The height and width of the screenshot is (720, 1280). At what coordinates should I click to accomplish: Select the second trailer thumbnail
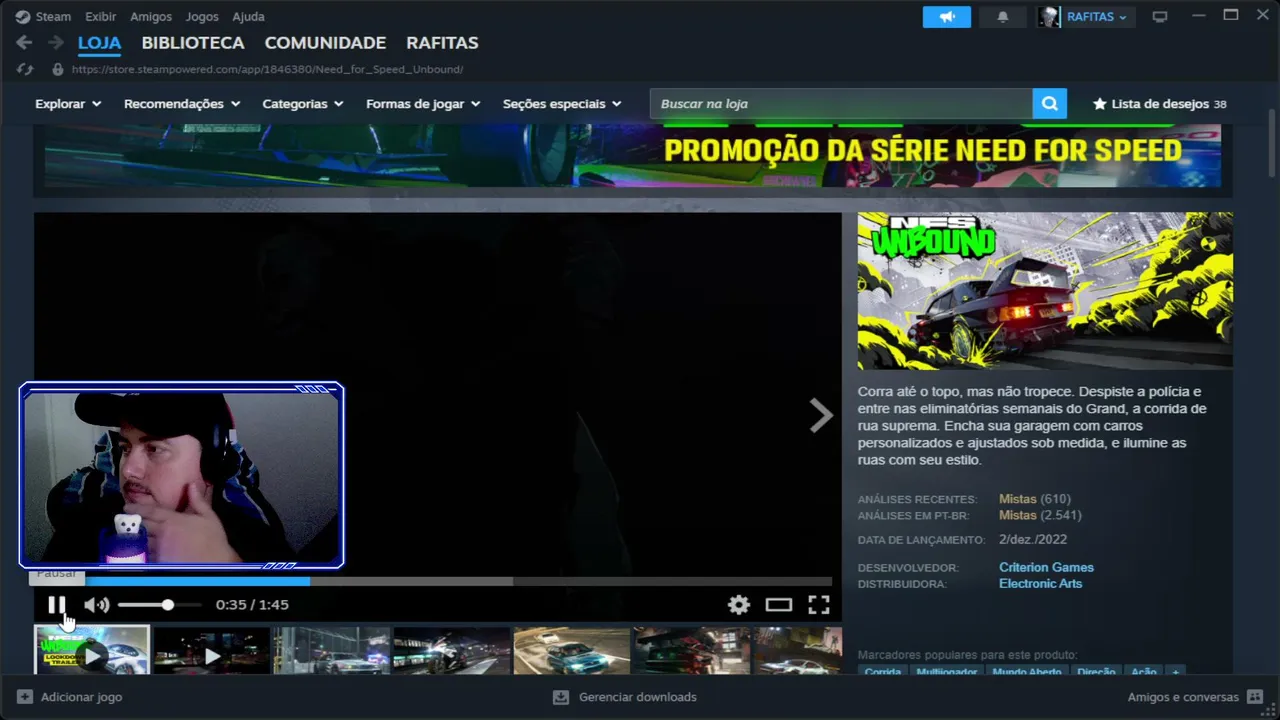pos(212,651)
